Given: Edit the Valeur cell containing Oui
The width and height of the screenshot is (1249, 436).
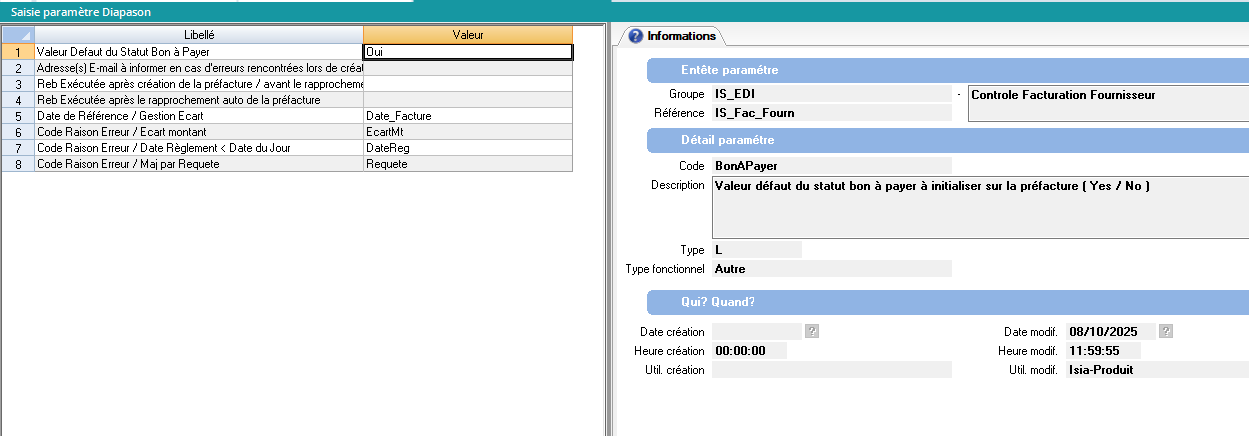Looking at the screenshot, I should (468, 51).
